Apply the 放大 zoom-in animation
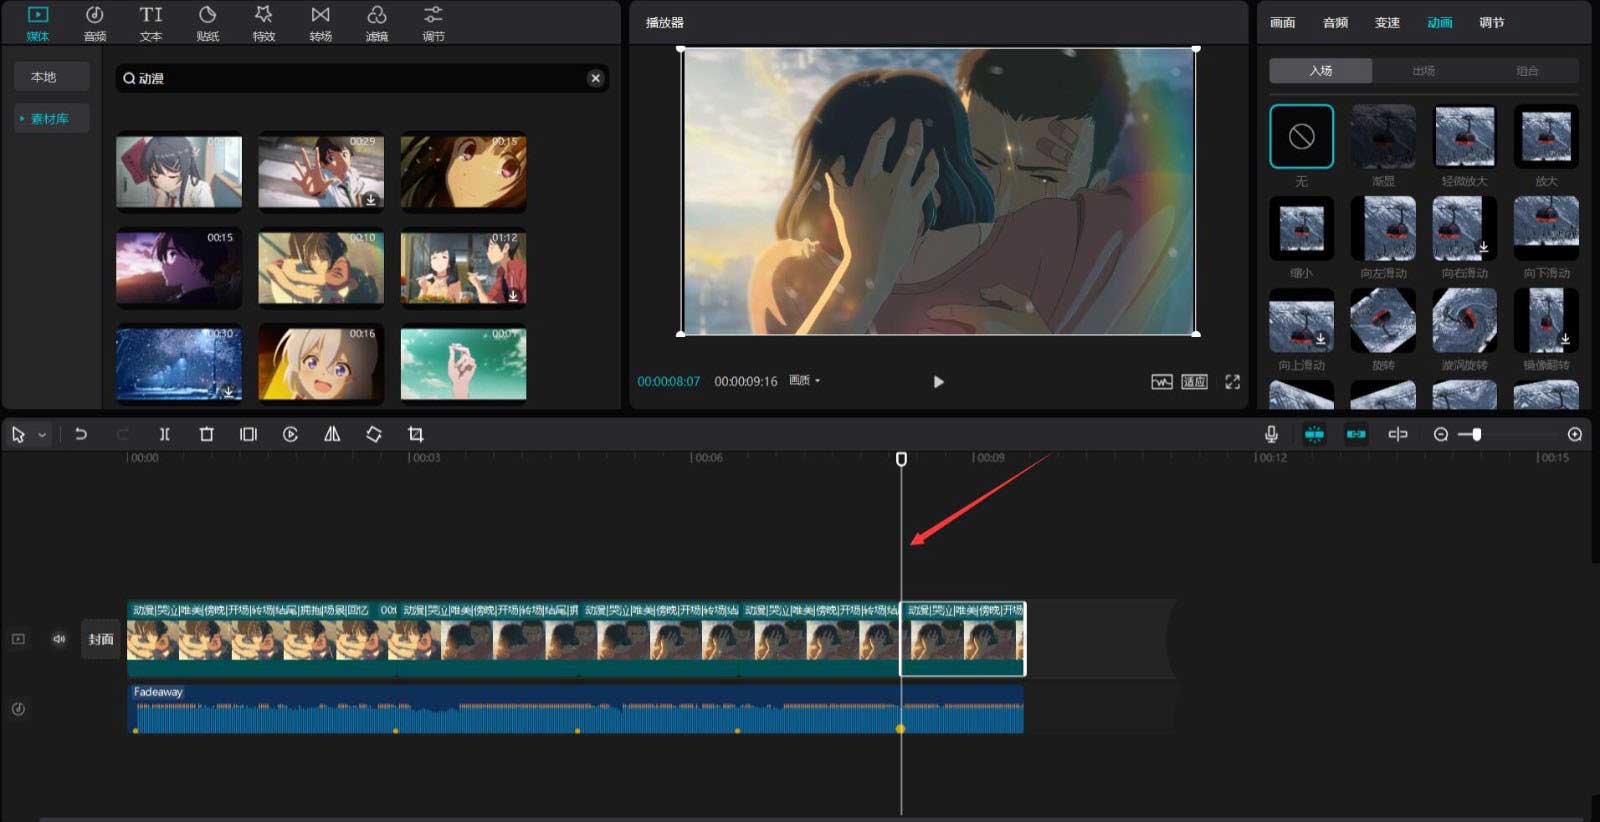 [x=1547, y=136]
